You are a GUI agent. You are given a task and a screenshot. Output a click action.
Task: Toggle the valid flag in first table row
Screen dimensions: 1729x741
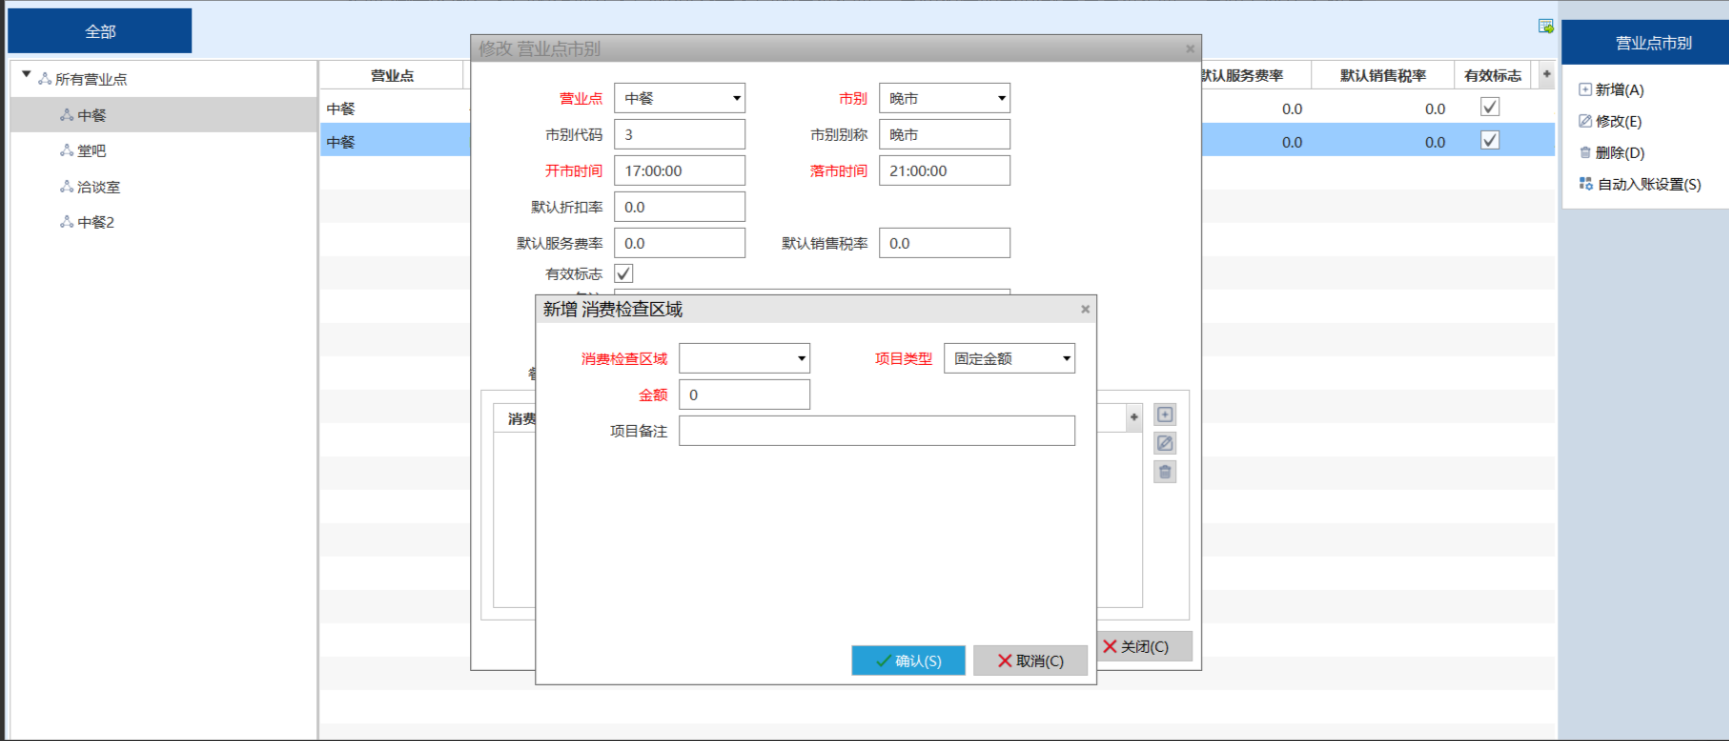pos(1490,107)
